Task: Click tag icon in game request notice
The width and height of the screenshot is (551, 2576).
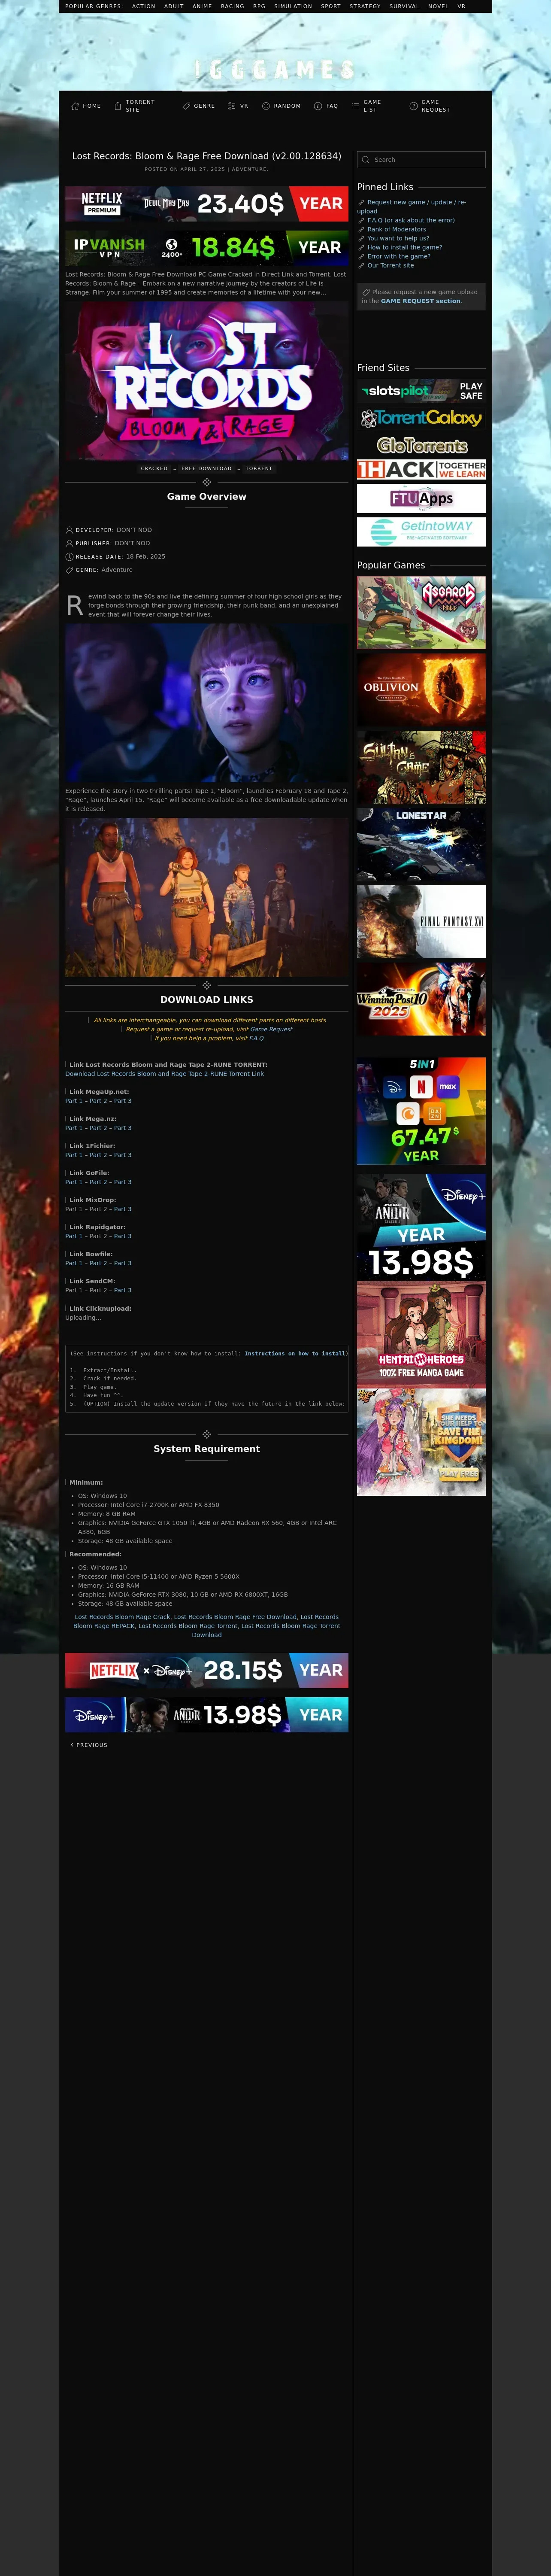Action: (x=366, y=292)
